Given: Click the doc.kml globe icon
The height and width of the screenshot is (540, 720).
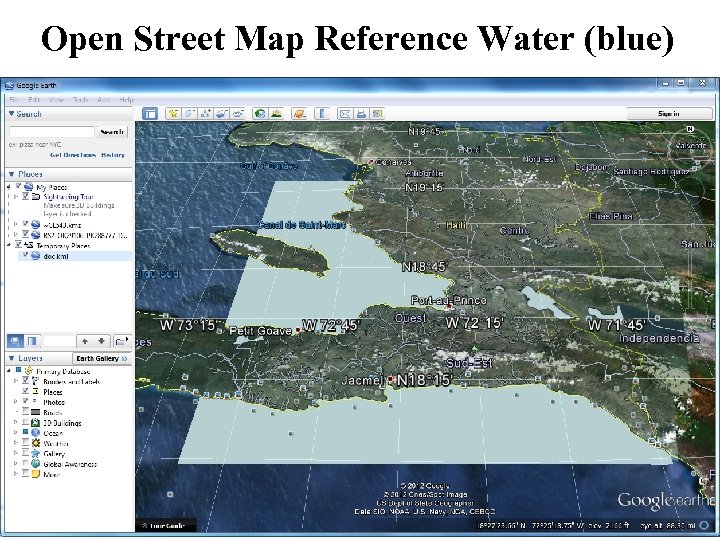Looking at the screenshot, I should coord(35,256).
